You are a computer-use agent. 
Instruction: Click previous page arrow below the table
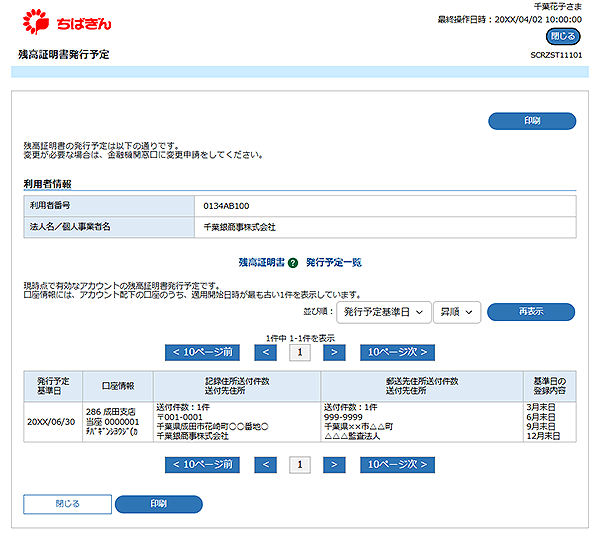[x=265, y=465]
